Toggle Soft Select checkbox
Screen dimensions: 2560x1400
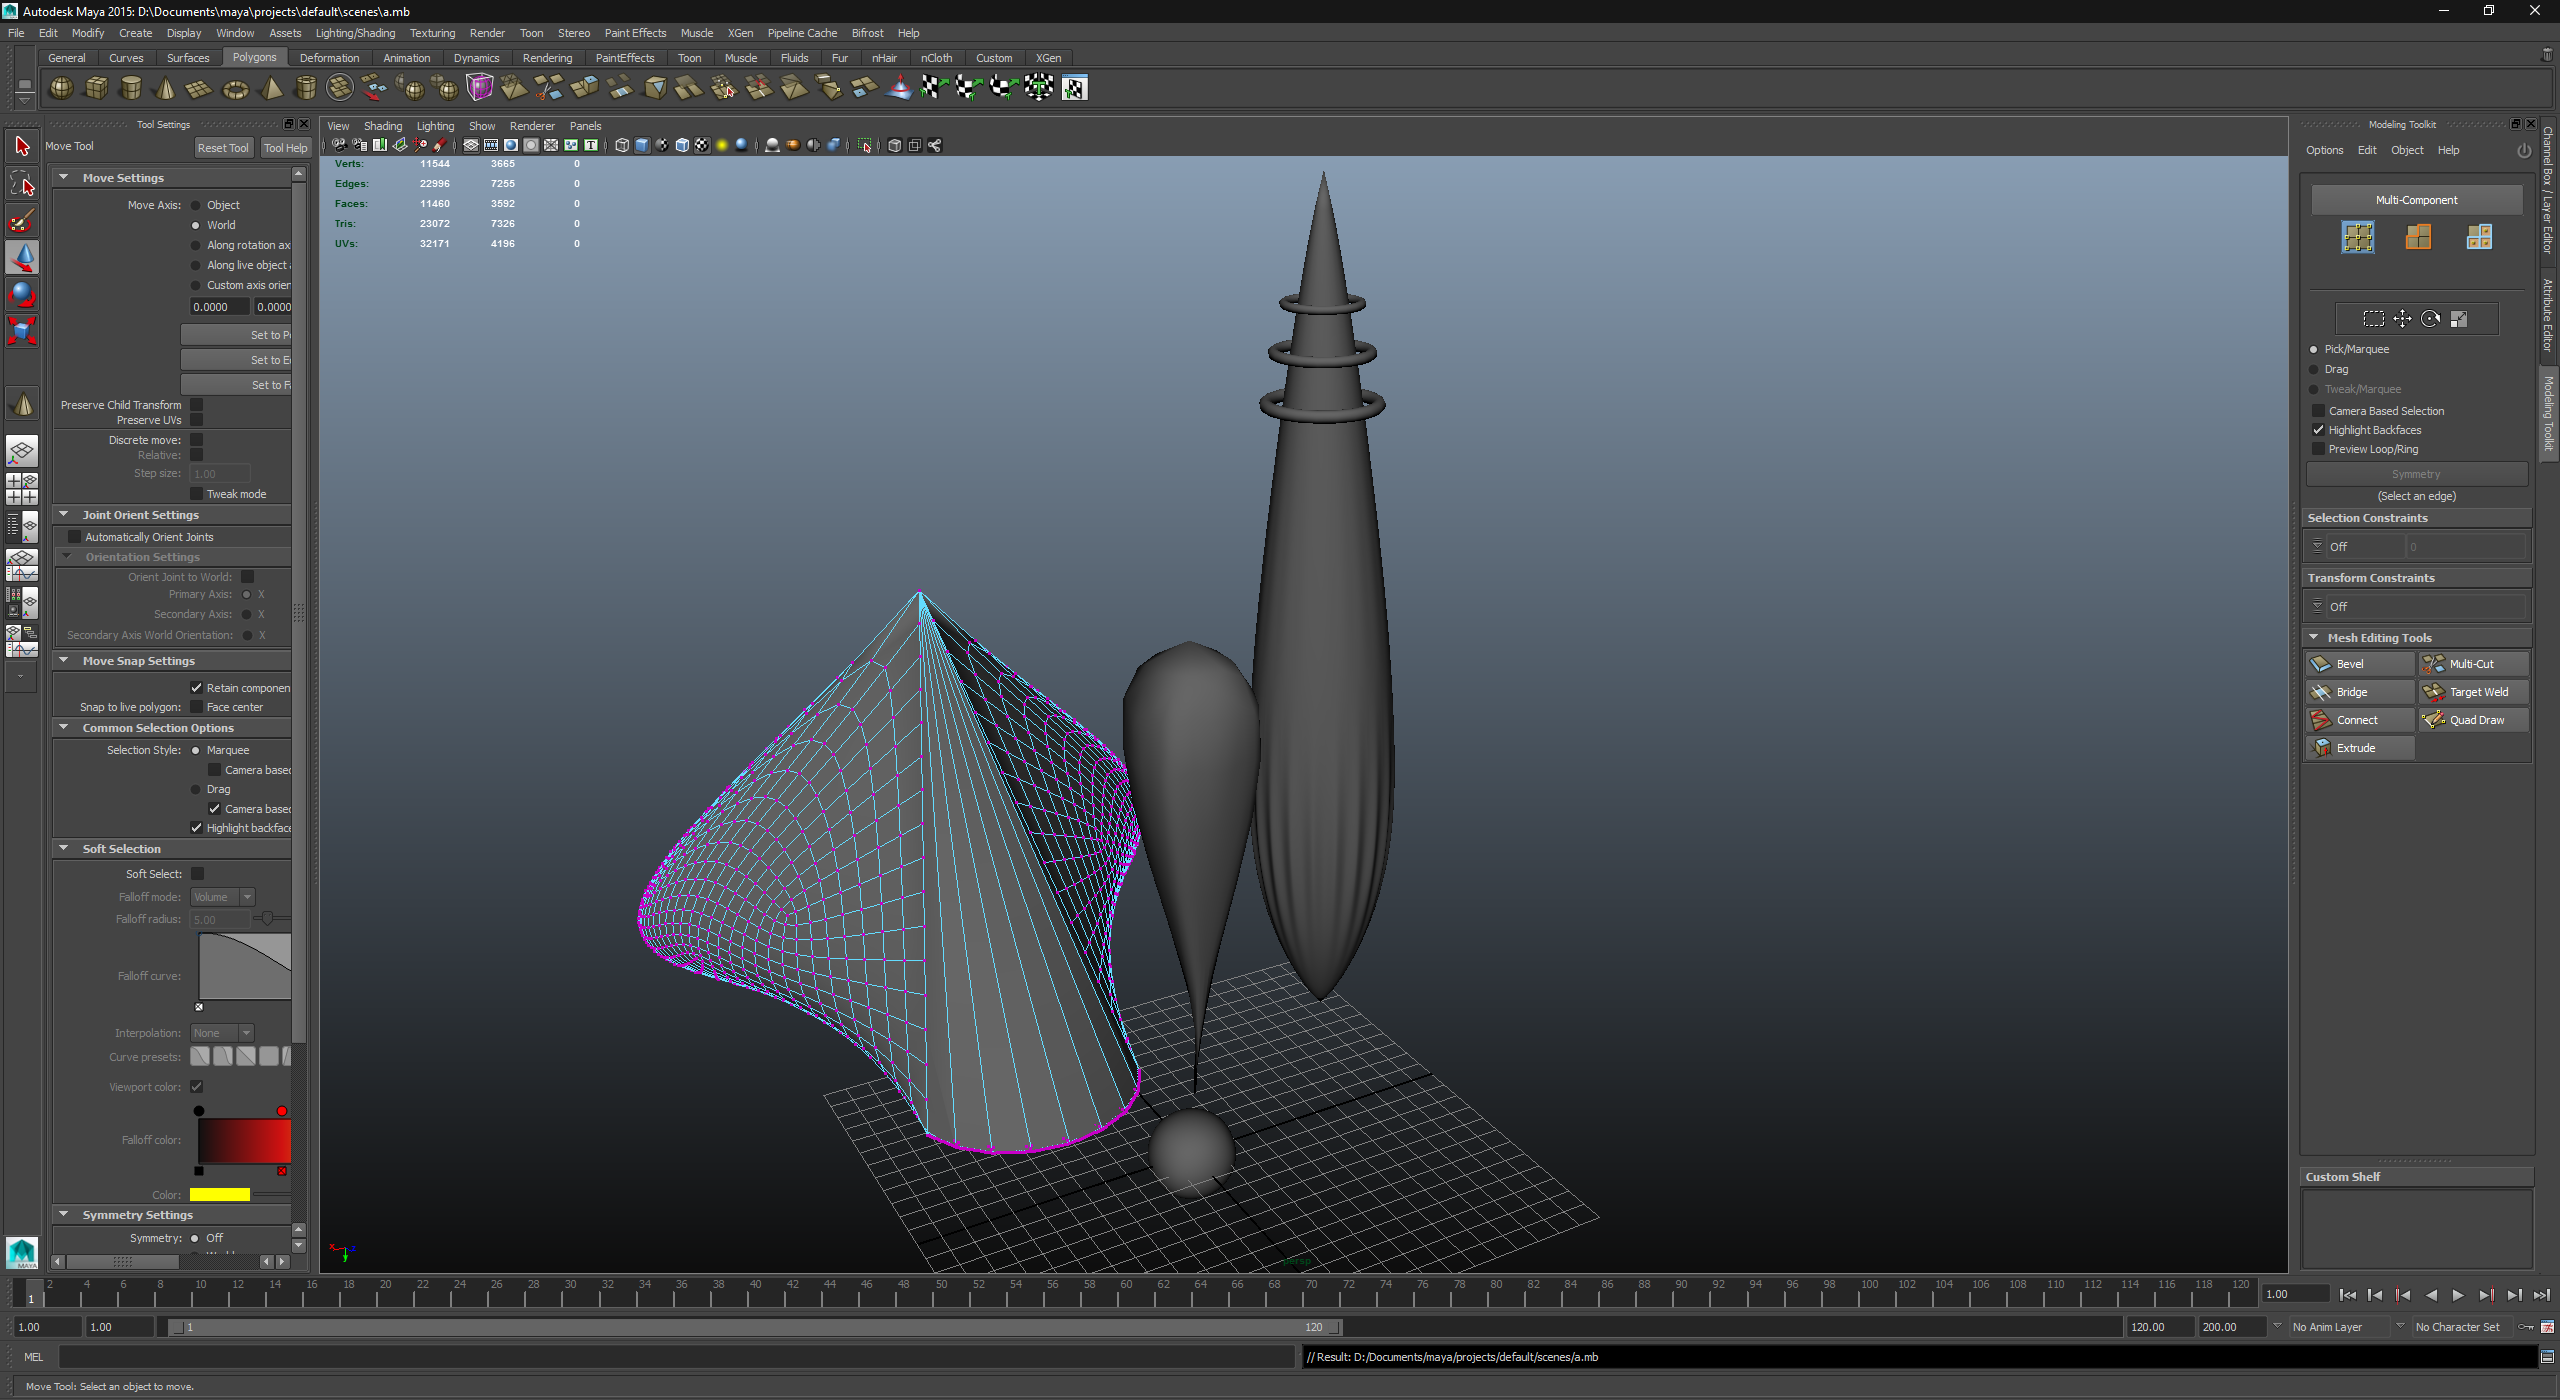click(197, 874)
